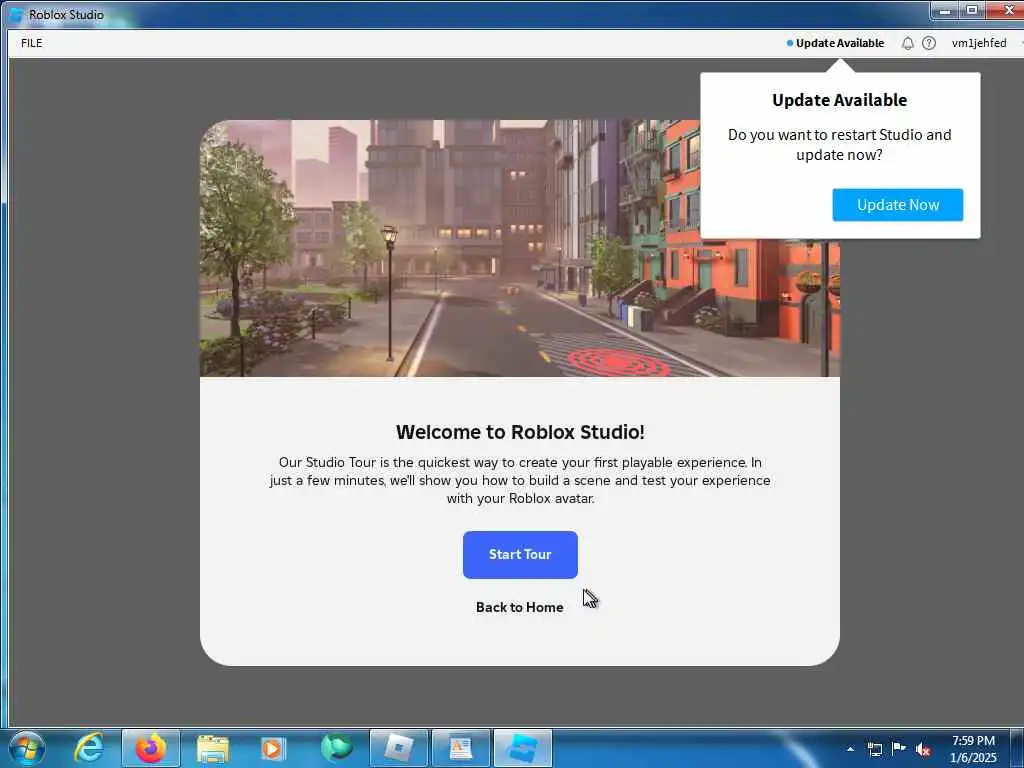Open the vm1jehfed account menu

979,43
